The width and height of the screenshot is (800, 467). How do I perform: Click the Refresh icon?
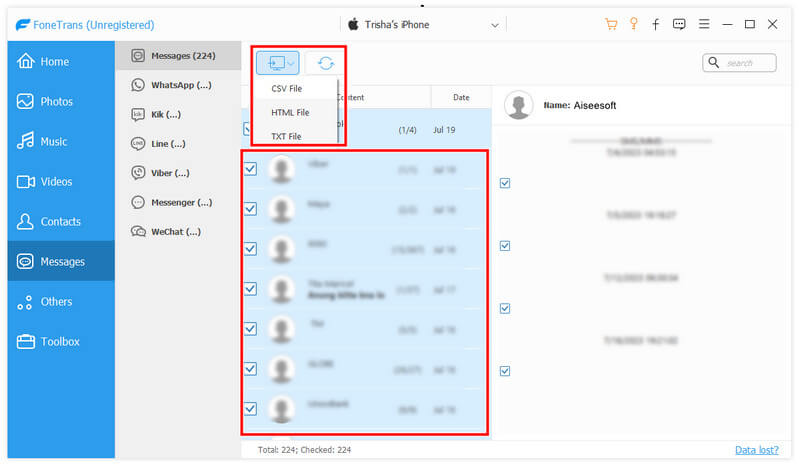[326, 63]
